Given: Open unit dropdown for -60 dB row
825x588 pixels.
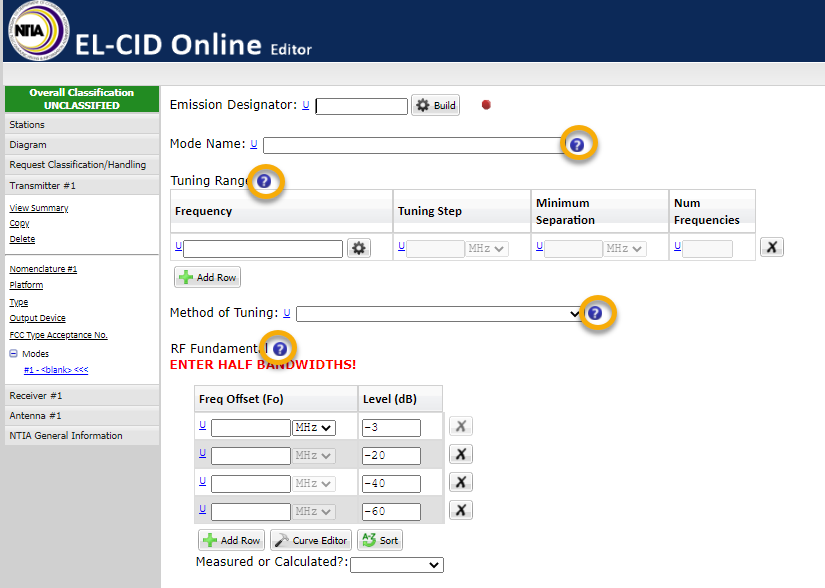Looking at the screenshot, I should coord(314,511).
